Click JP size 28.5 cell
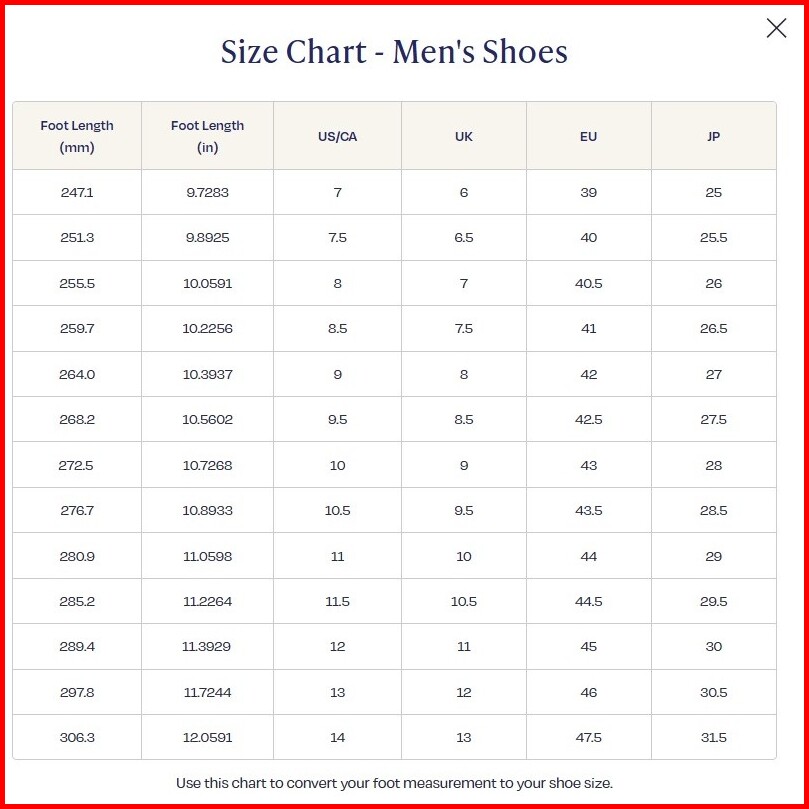Image resolution: width=809 pixels, height=809 pixels. (713, 511)
